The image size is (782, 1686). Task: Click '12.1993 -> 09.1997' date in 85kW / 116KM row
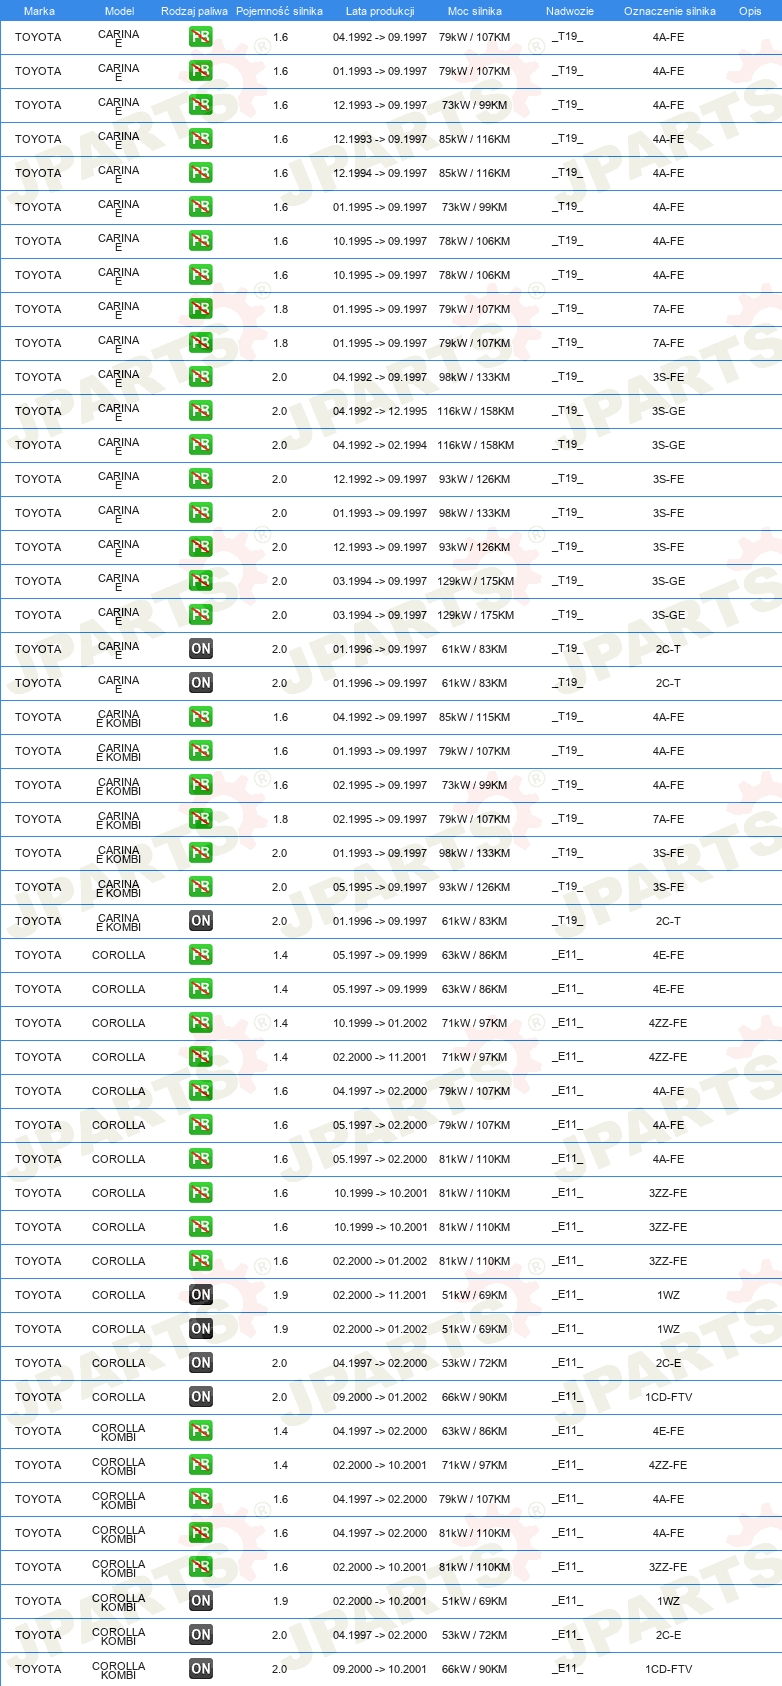(x=380, y=139)
